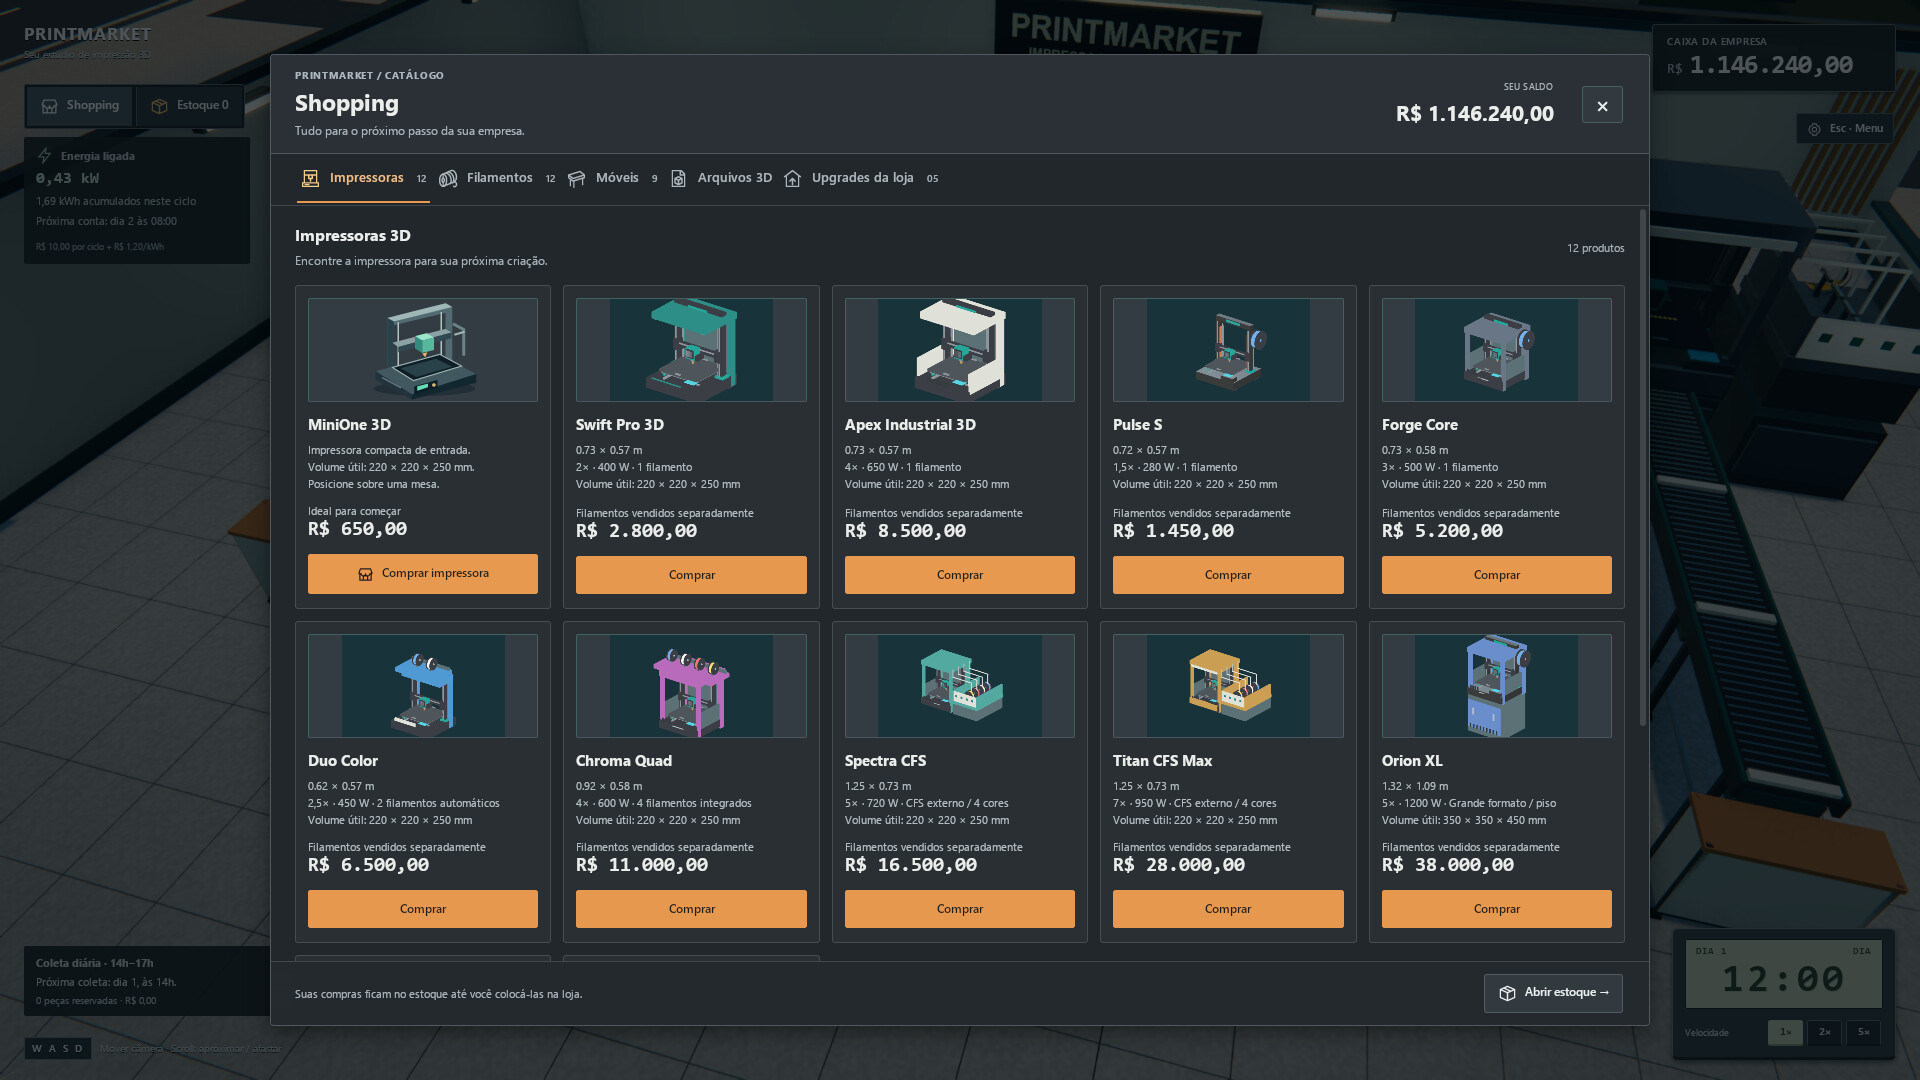Set game speed to 2×
Screen dimensions: 1920x1080
(1824, 1032)
